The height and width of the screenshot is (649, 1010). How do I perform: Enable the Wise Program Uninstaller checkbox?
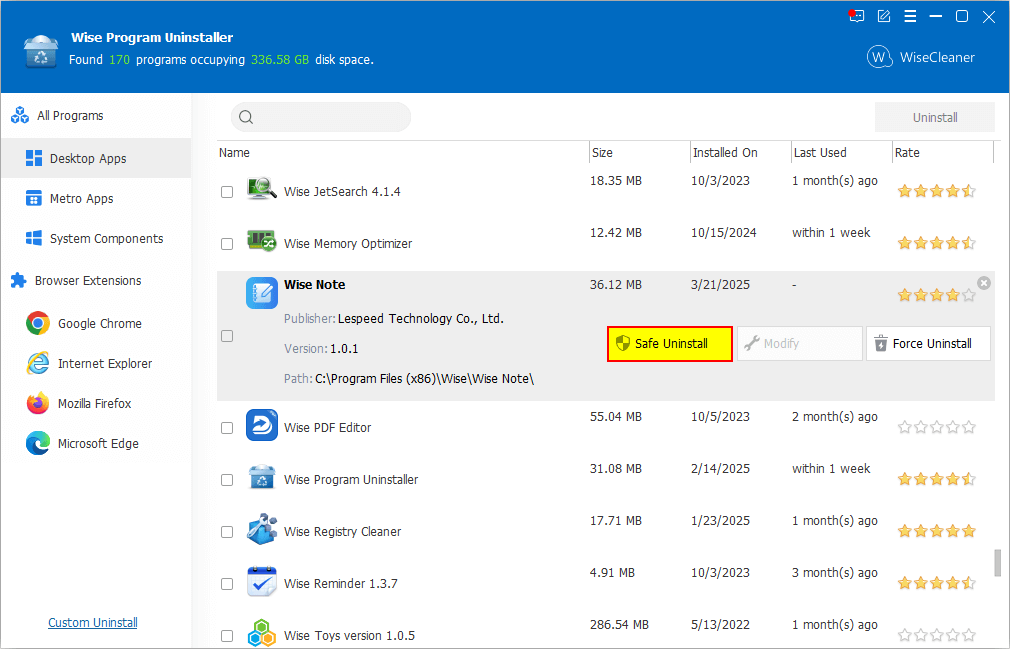[227, 480]
